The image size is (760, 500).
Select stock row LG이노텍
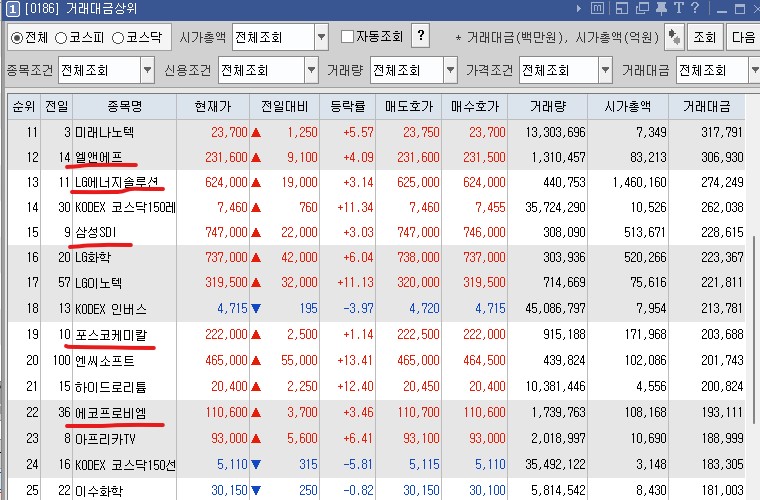point(376,282)
